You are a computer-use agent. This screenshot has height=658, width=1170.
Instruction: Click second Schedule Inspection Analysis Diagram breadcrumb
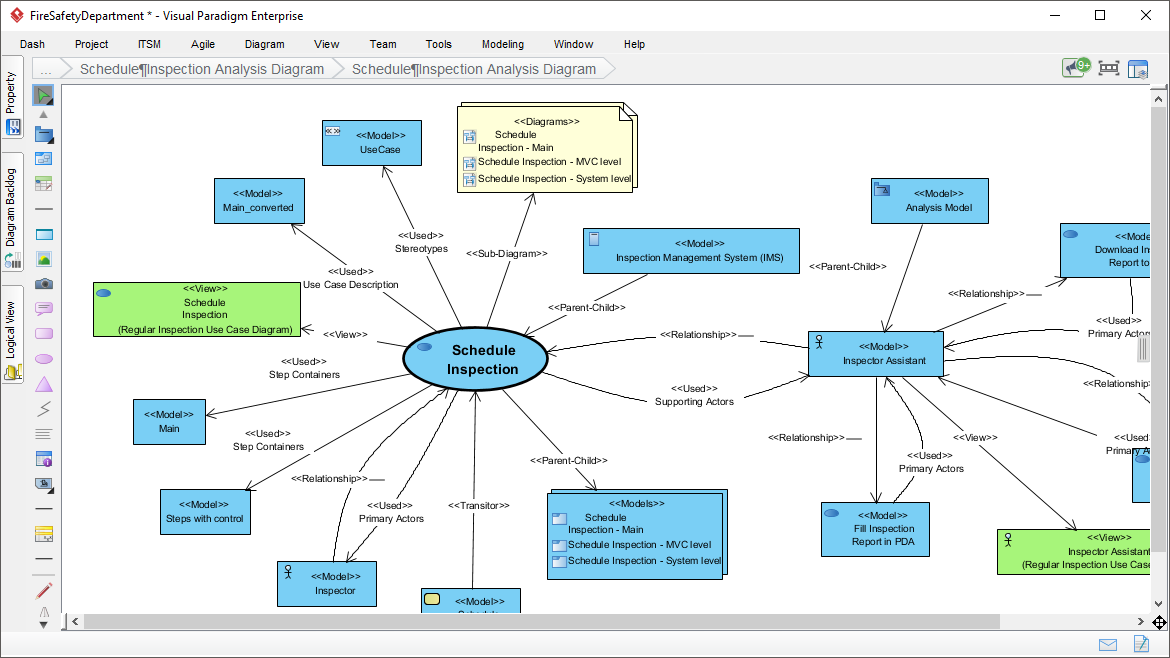[474, 69]
